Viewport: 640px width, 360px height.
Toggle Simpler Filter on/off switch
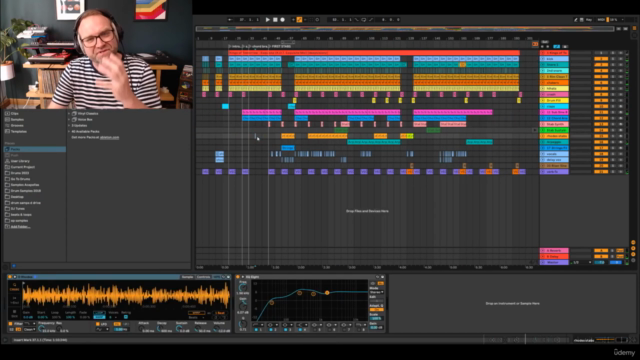coord(11,324)
